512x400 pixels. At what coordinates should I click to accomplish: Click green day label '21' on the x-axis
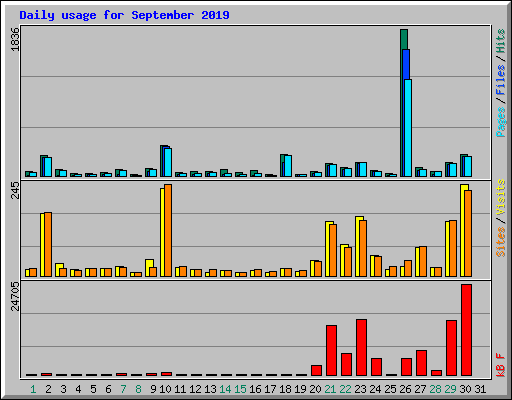pyautogui.click(x=330, y=389)
